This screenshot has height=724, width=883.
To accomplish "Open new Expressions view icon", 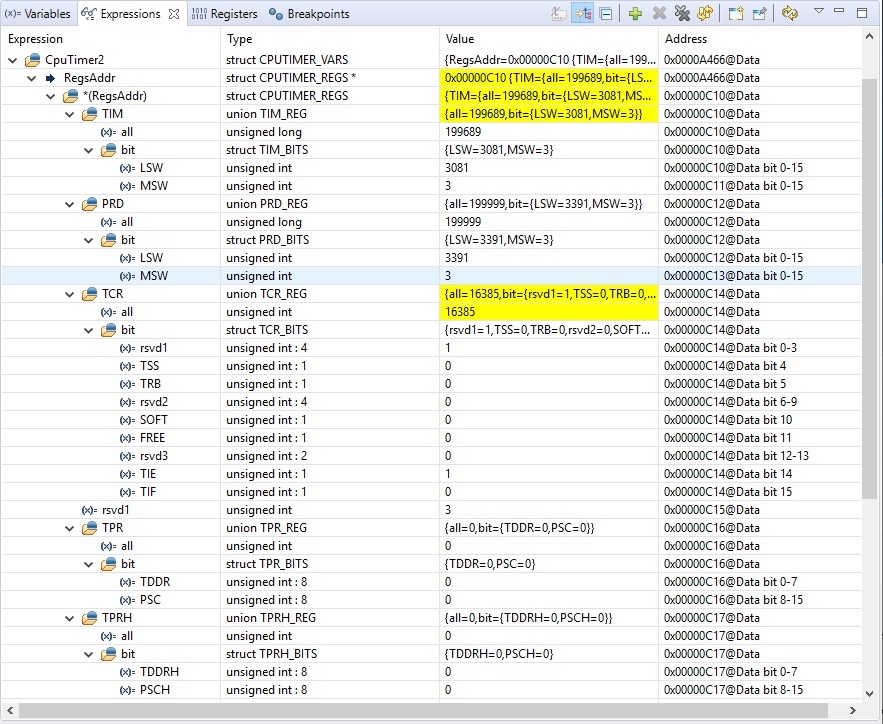I will 736,14.
